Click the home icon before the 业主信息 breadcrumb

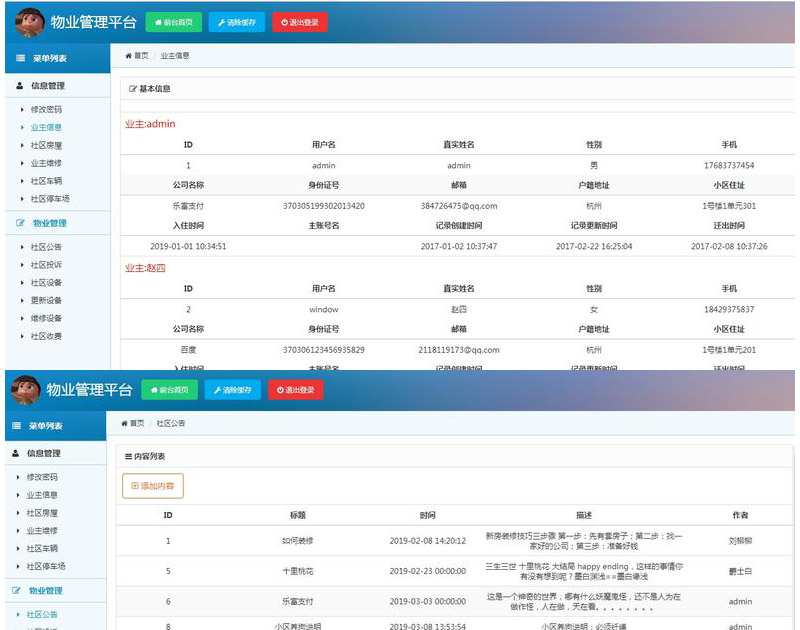point(128,56)
